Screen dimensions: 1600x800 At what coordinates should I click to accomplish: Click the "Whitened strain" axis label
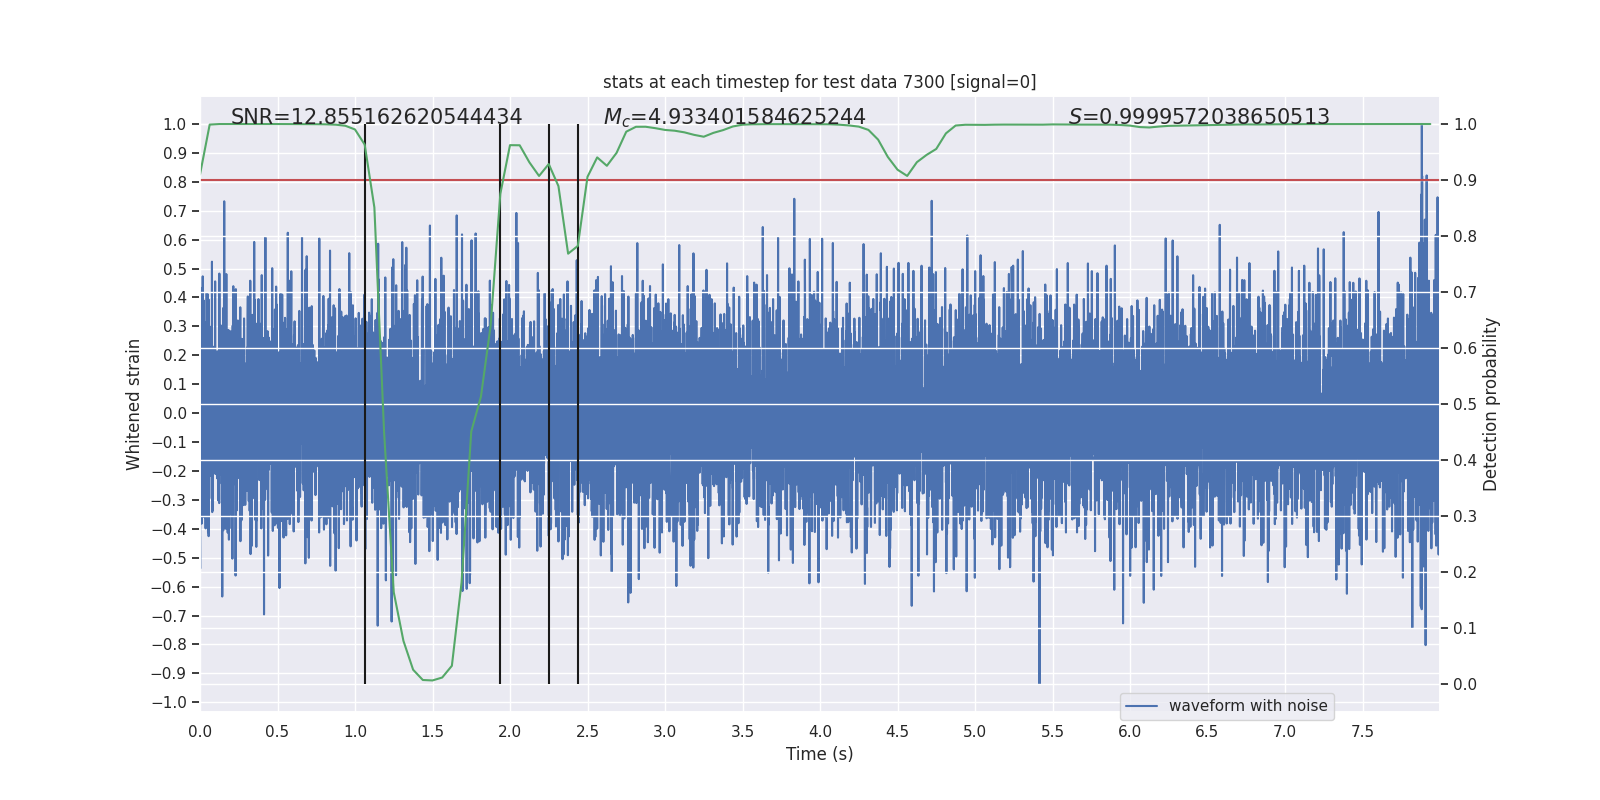134,404
